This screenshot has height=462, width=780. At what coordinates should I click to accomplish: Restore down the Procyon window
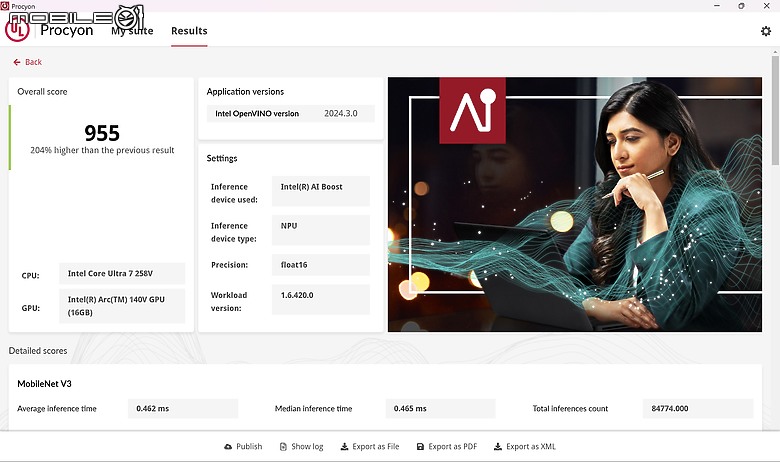741,6
